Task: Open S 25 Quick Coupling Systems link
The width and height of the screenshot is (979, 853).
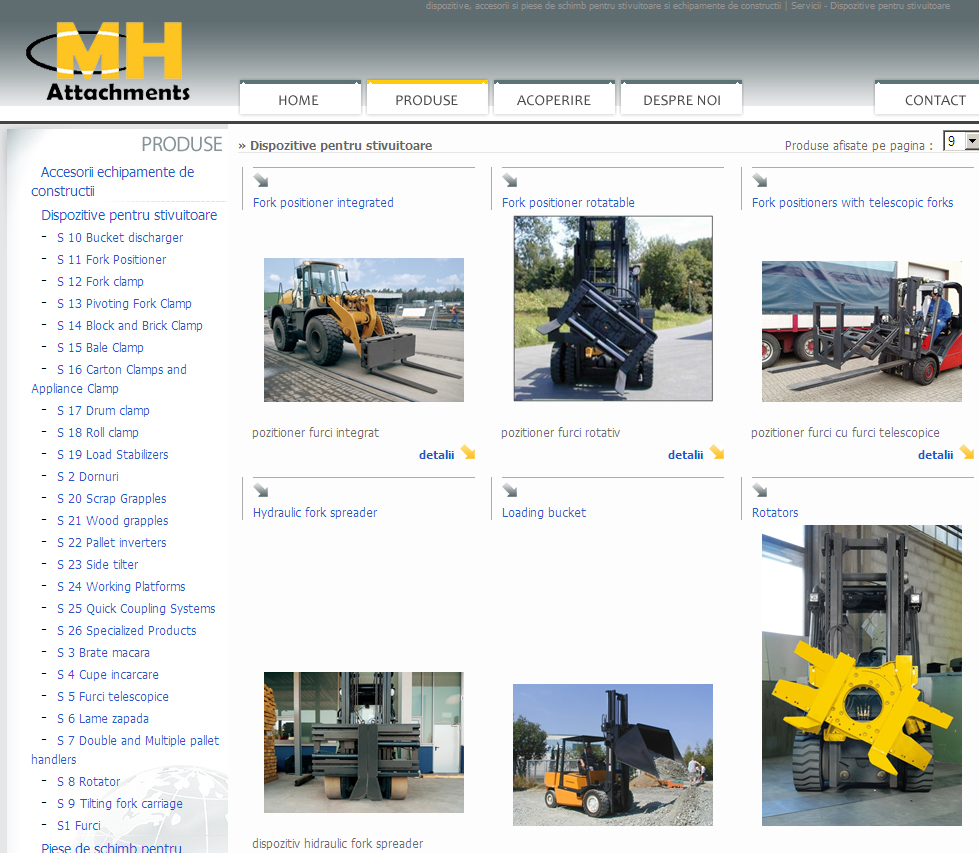Action: click(x=135, y=609)
